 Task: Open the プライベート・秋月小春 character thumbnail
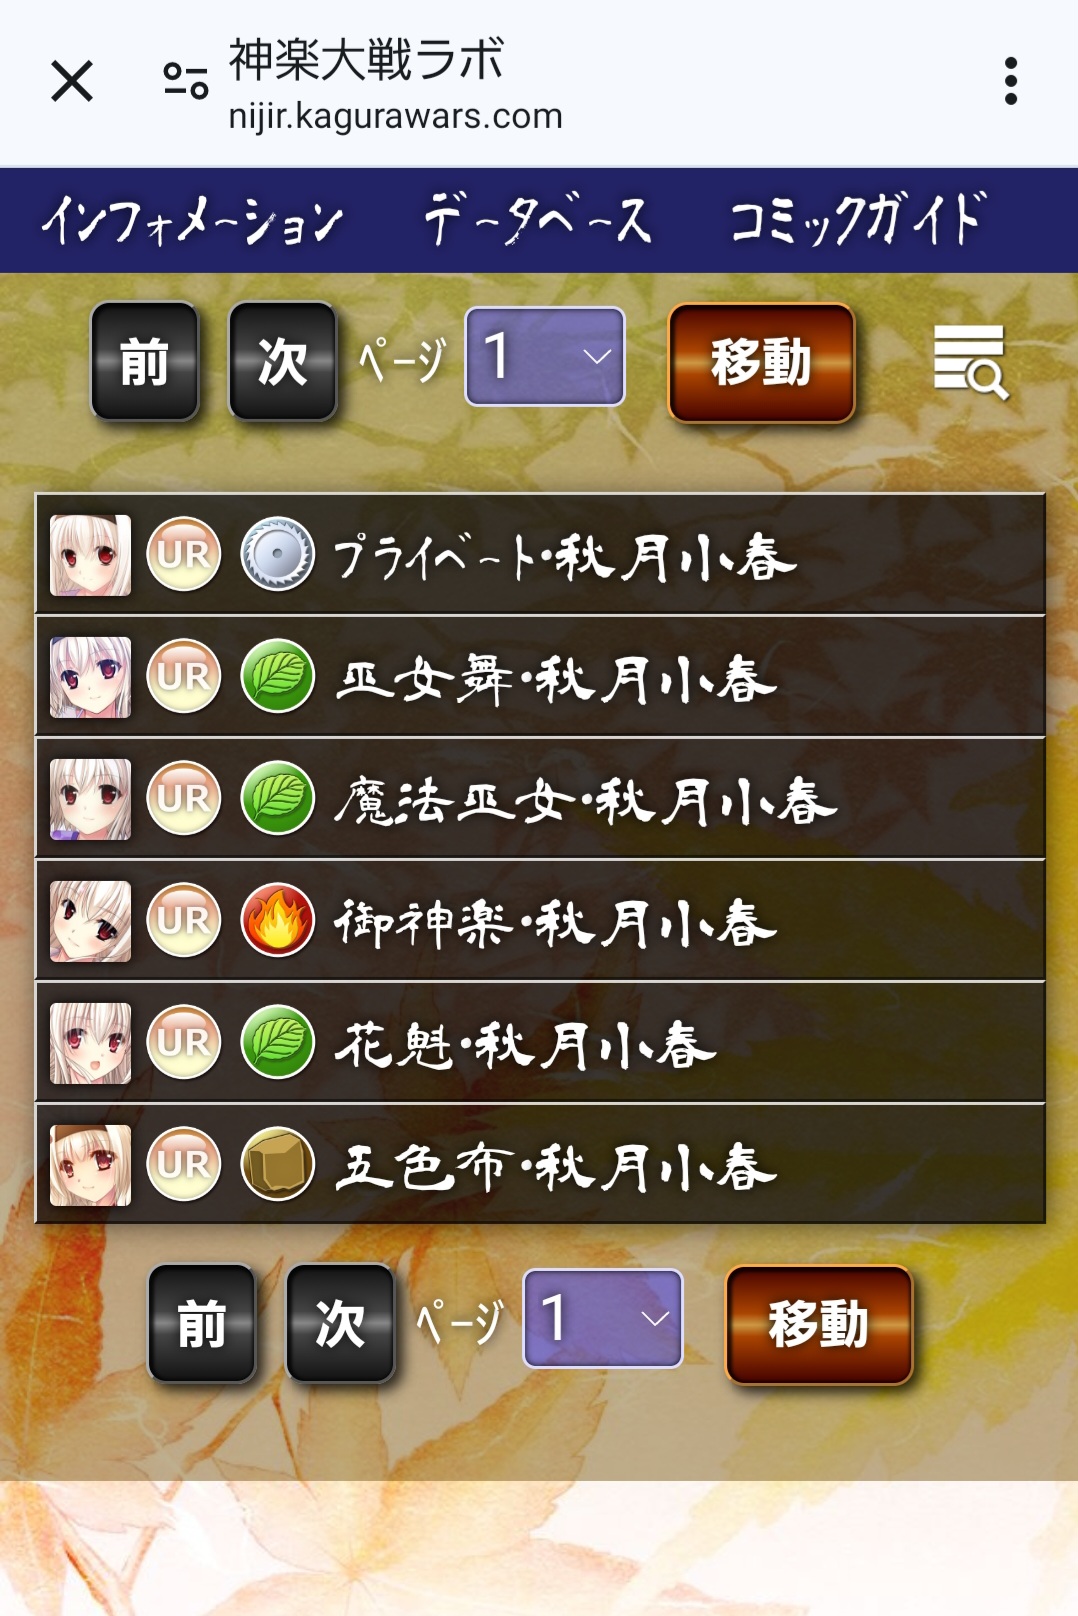pyautogui.click(x=91, y=555)
